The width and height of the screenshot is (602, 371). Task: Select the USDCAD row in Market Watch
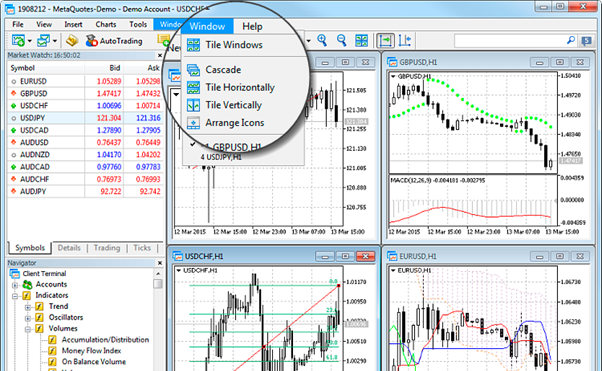click(x=85, y=130)
